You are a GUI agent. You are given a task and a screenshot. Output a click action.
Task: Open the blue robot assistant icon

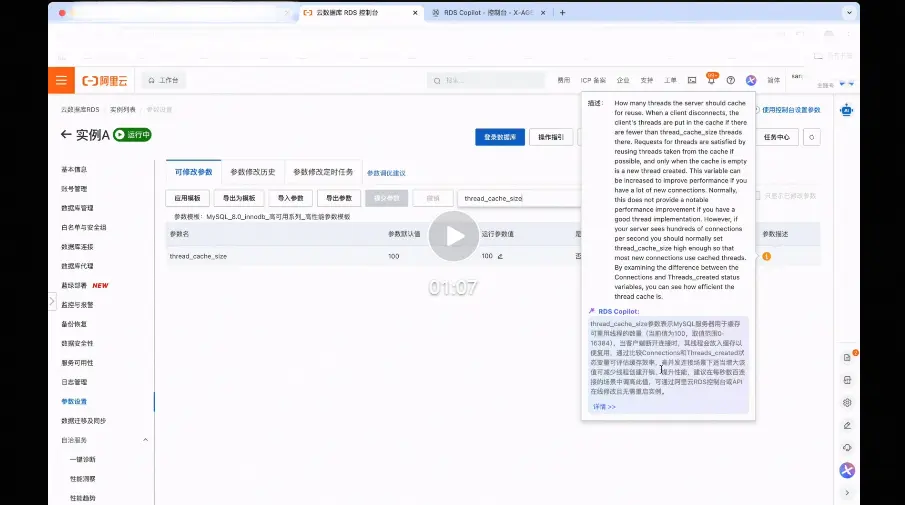[846, 110]
